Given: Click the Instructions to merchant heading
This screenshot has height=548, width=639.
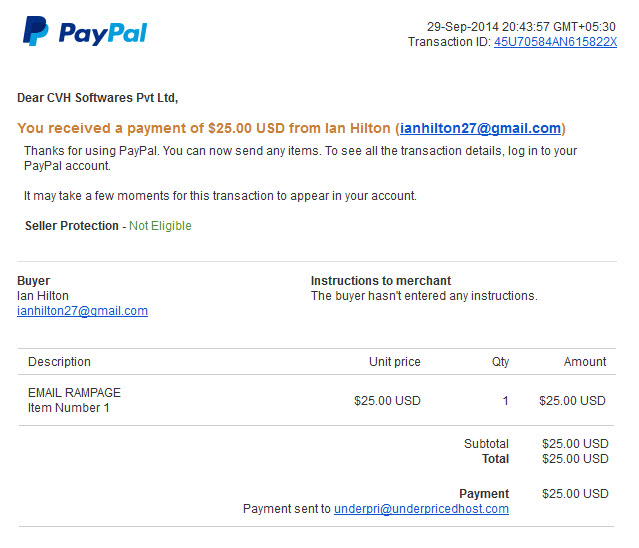Looking at the screenshot, I should coord(381,281).
